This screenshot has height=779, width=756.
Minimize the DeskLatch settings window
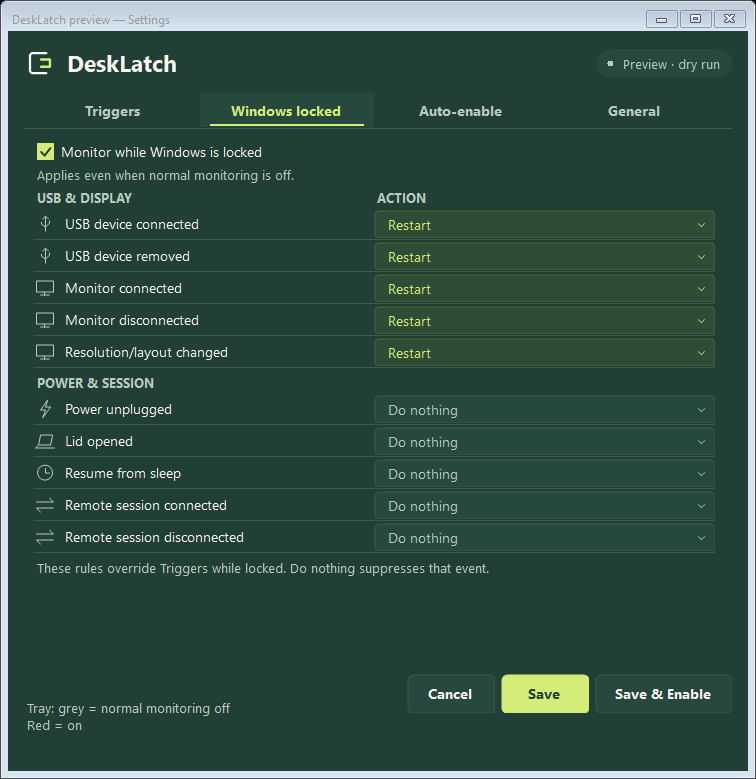tap(661, 19)
